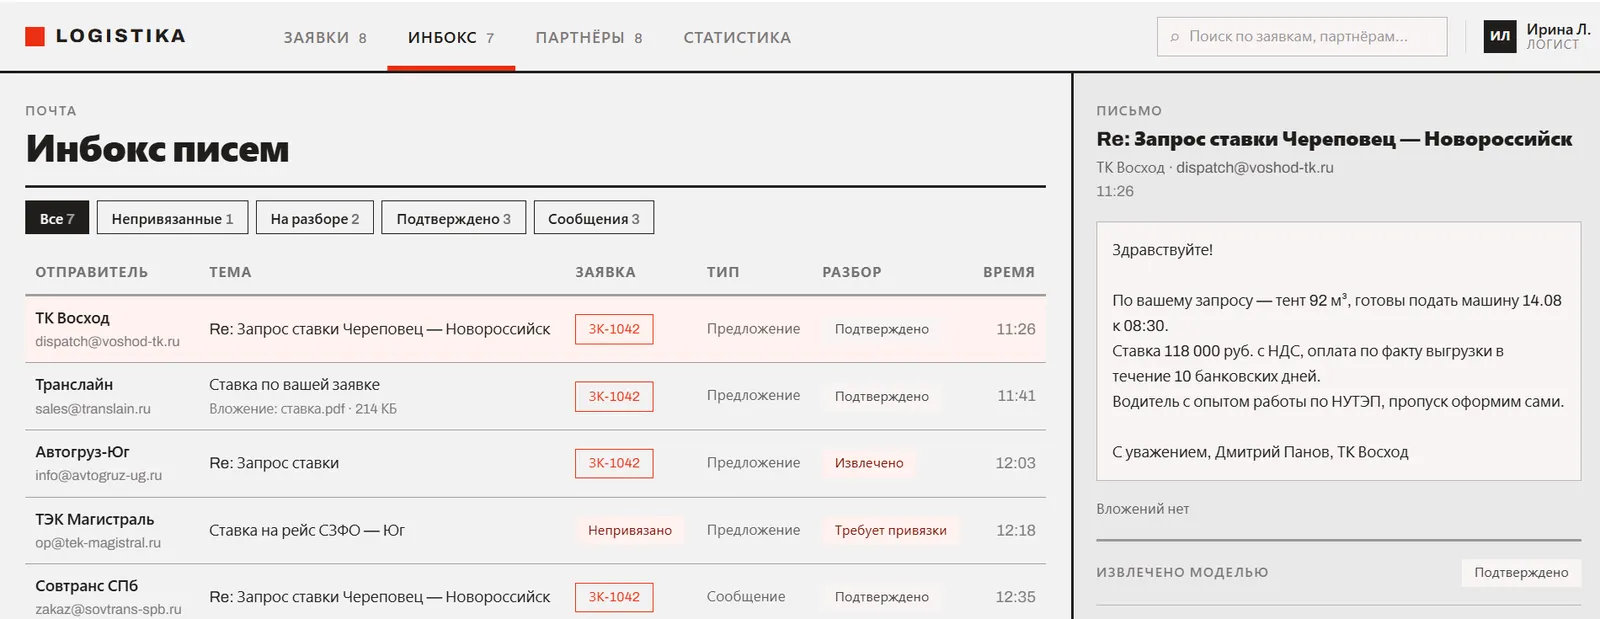The height and width of the screenshot is (619, 1600).
Task: Switch to the Инбокс tab
Action: click(451, 37)
